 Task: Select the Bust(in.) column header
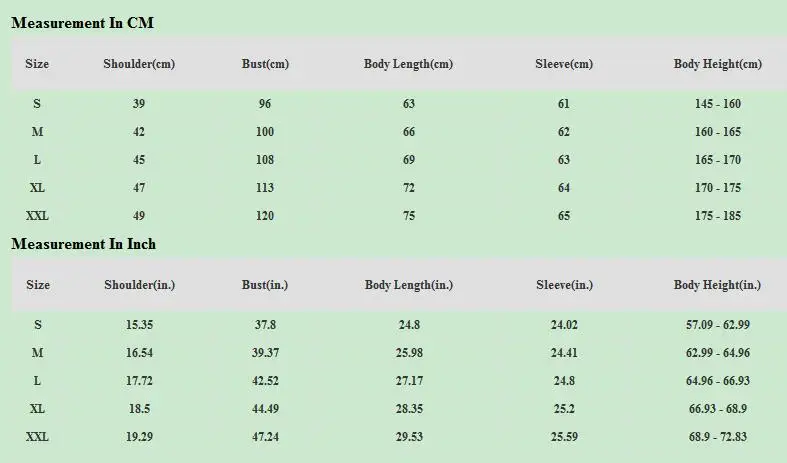[265, 285]
